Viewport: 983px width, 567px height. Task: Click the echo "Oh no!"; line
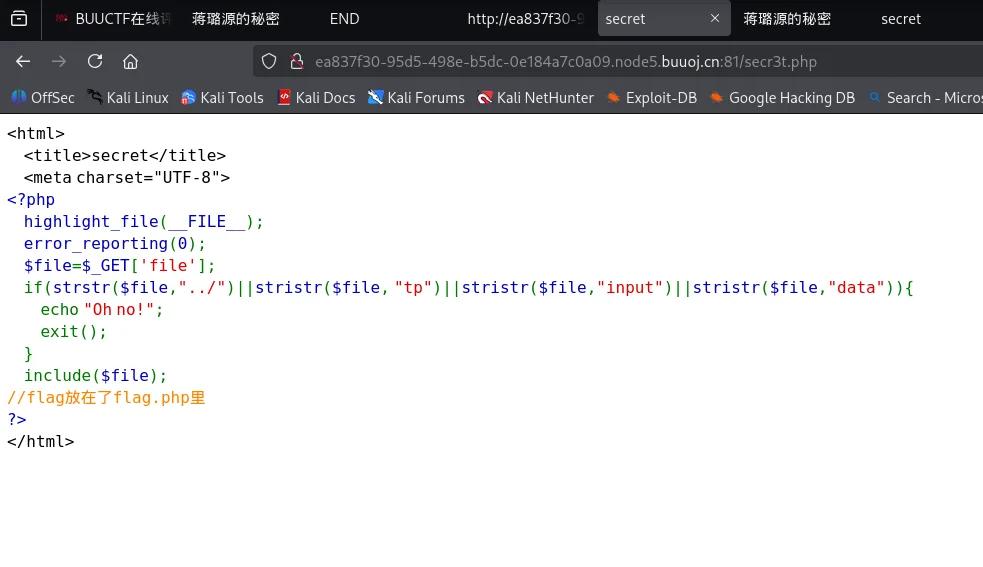[102, 309]
